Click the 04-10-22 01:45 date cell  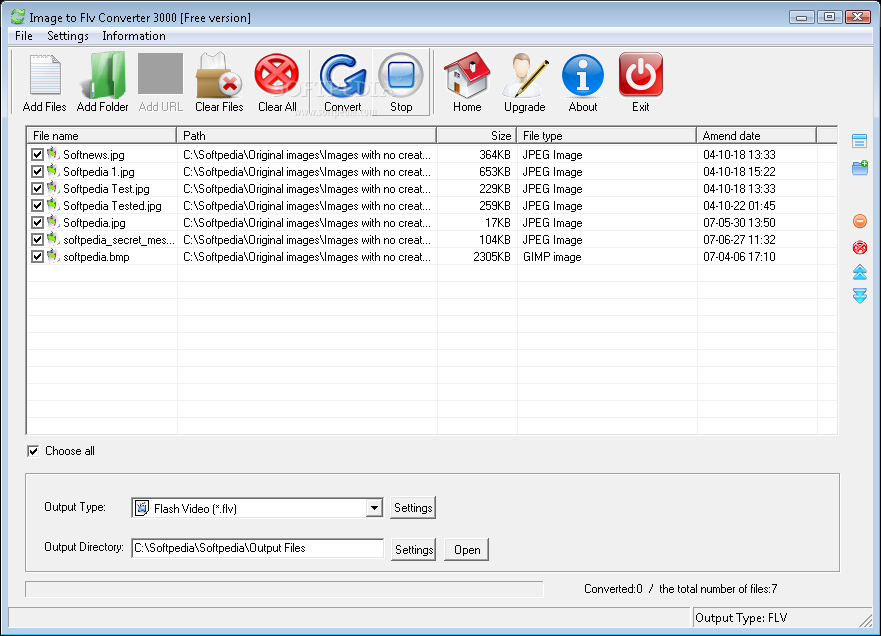coord(739,206)
